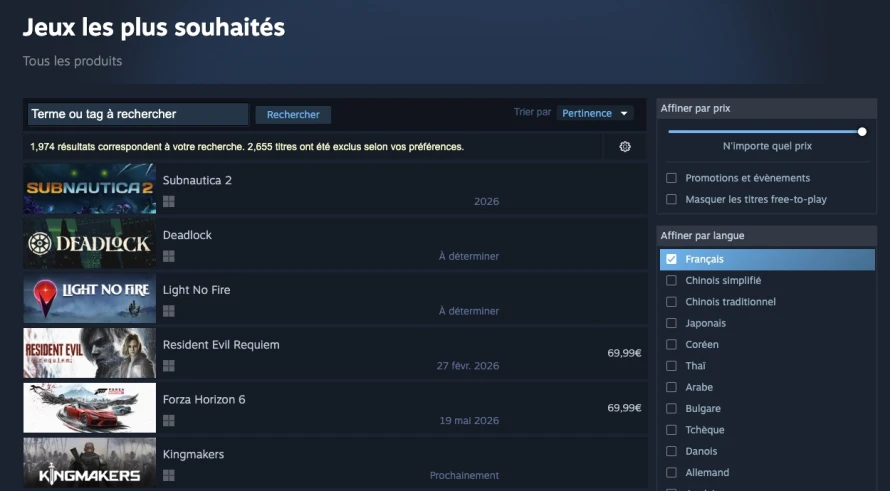This screenshot has height=491, width=890.
Task: Click Windows icon under Light No Fire
Action: 169,311
